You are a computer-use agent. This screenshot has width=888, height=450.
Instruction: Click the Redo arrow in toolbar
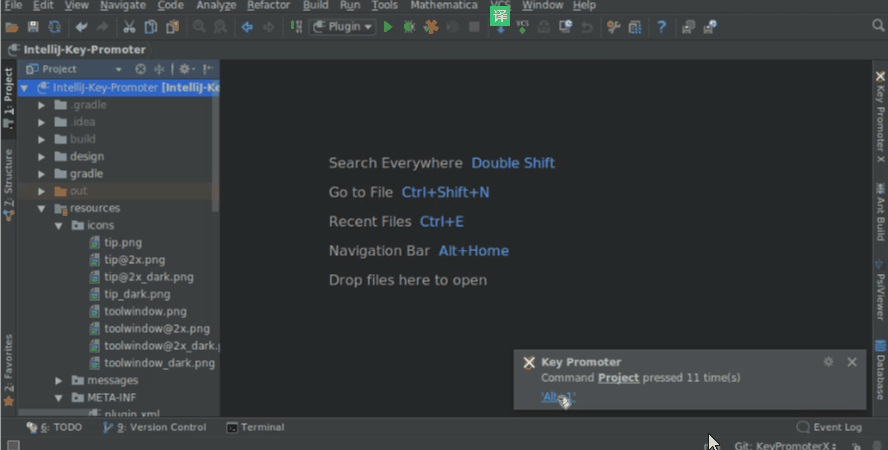coord(103,27)
